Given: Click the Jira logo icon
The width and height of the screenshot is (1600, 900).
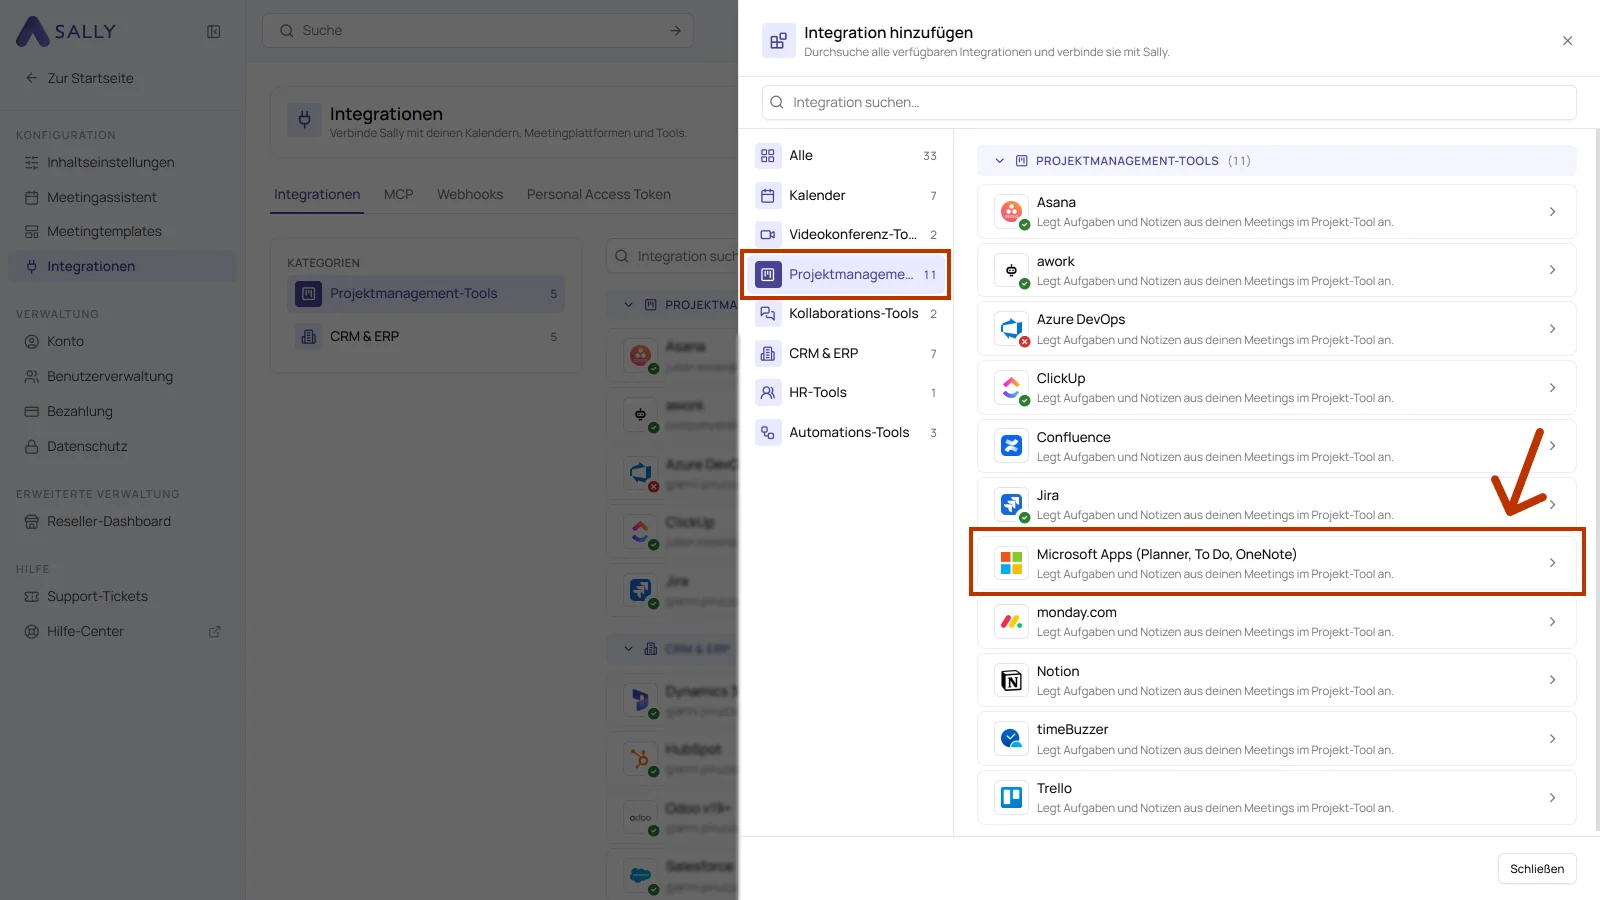Looking at the screenshot, I should [x=1011, y=504].
